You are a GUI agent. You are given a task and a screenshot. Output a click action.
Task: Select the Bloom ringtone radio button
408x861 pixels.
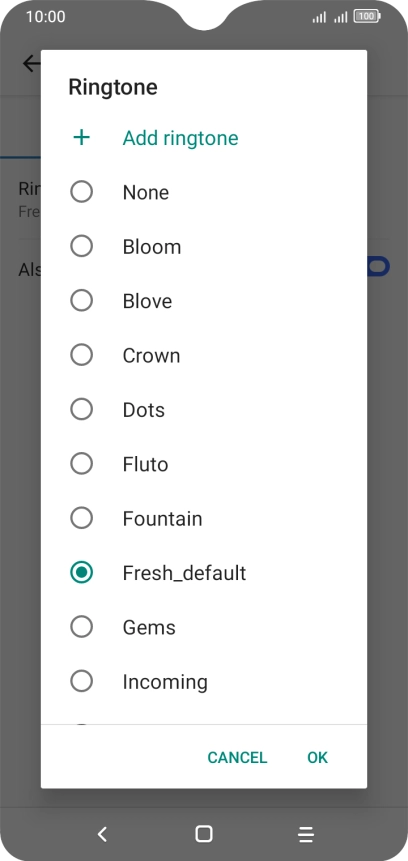click(x=82, y=247)
